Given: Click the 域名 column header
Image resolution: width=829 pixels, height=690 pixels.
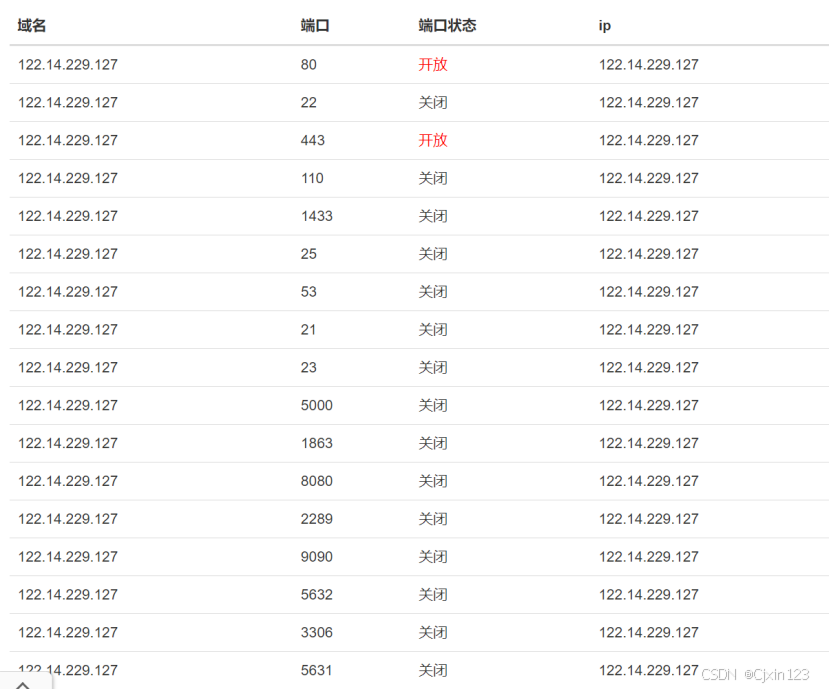Looking at the screenshot, I should [x=32, y=25].
